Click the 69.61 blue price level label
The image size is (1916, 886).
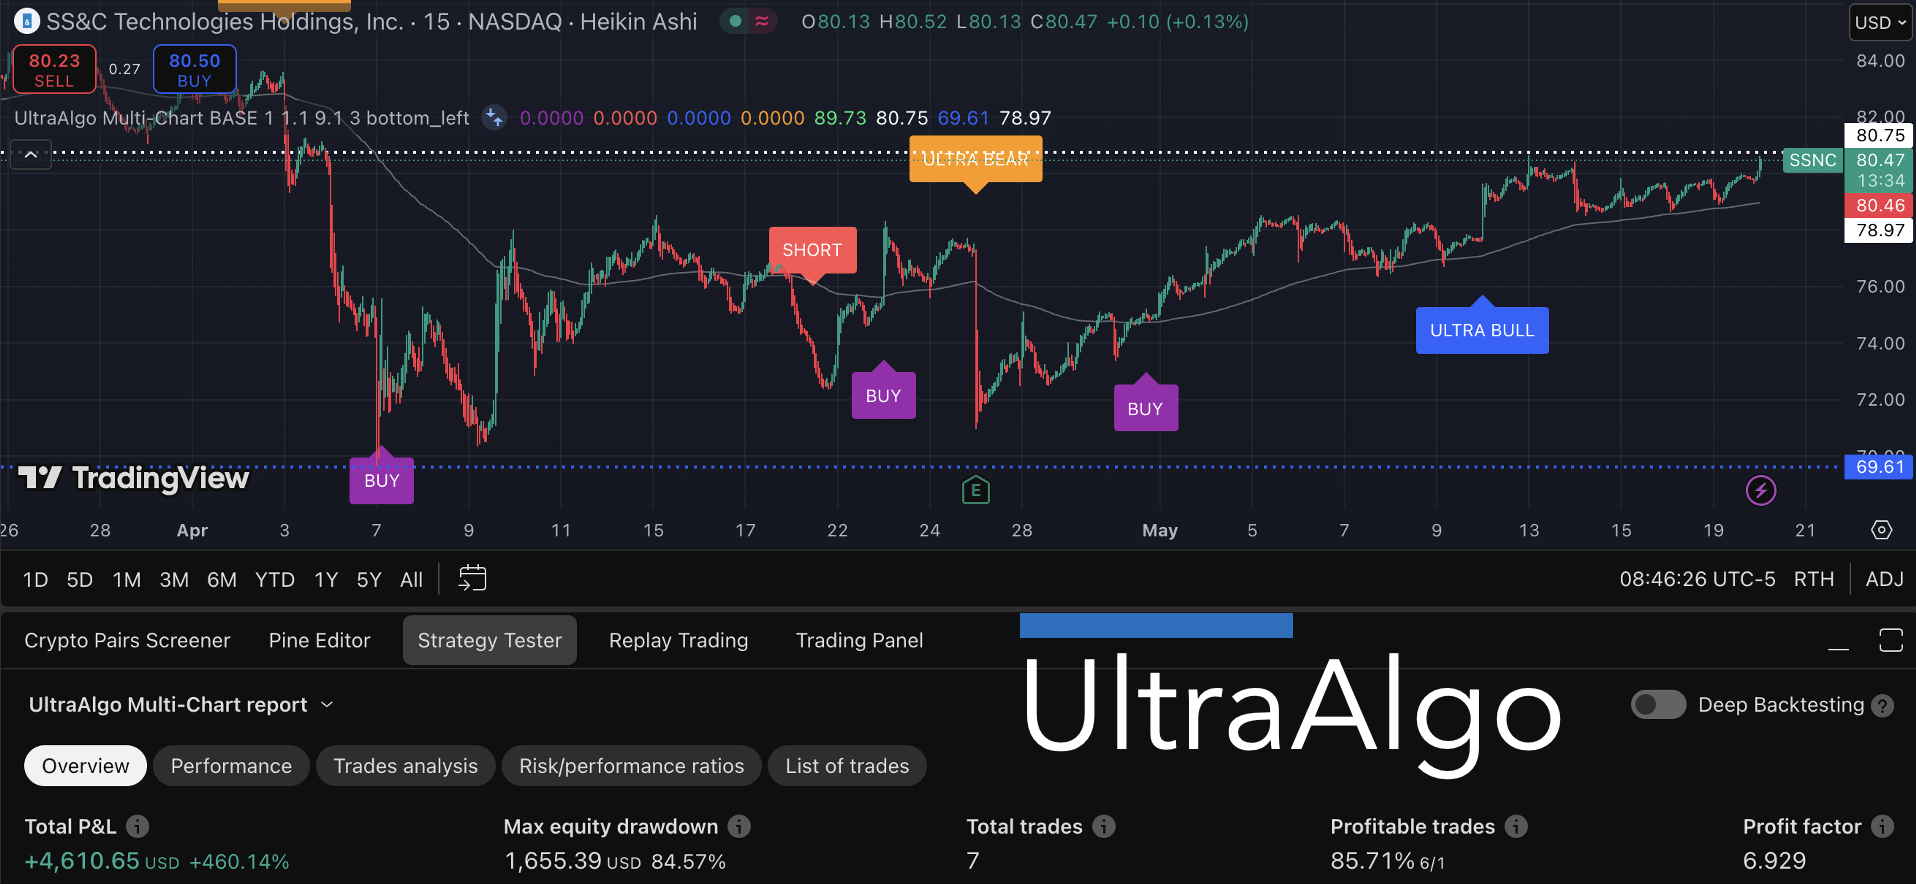(x=1880, y=467)
